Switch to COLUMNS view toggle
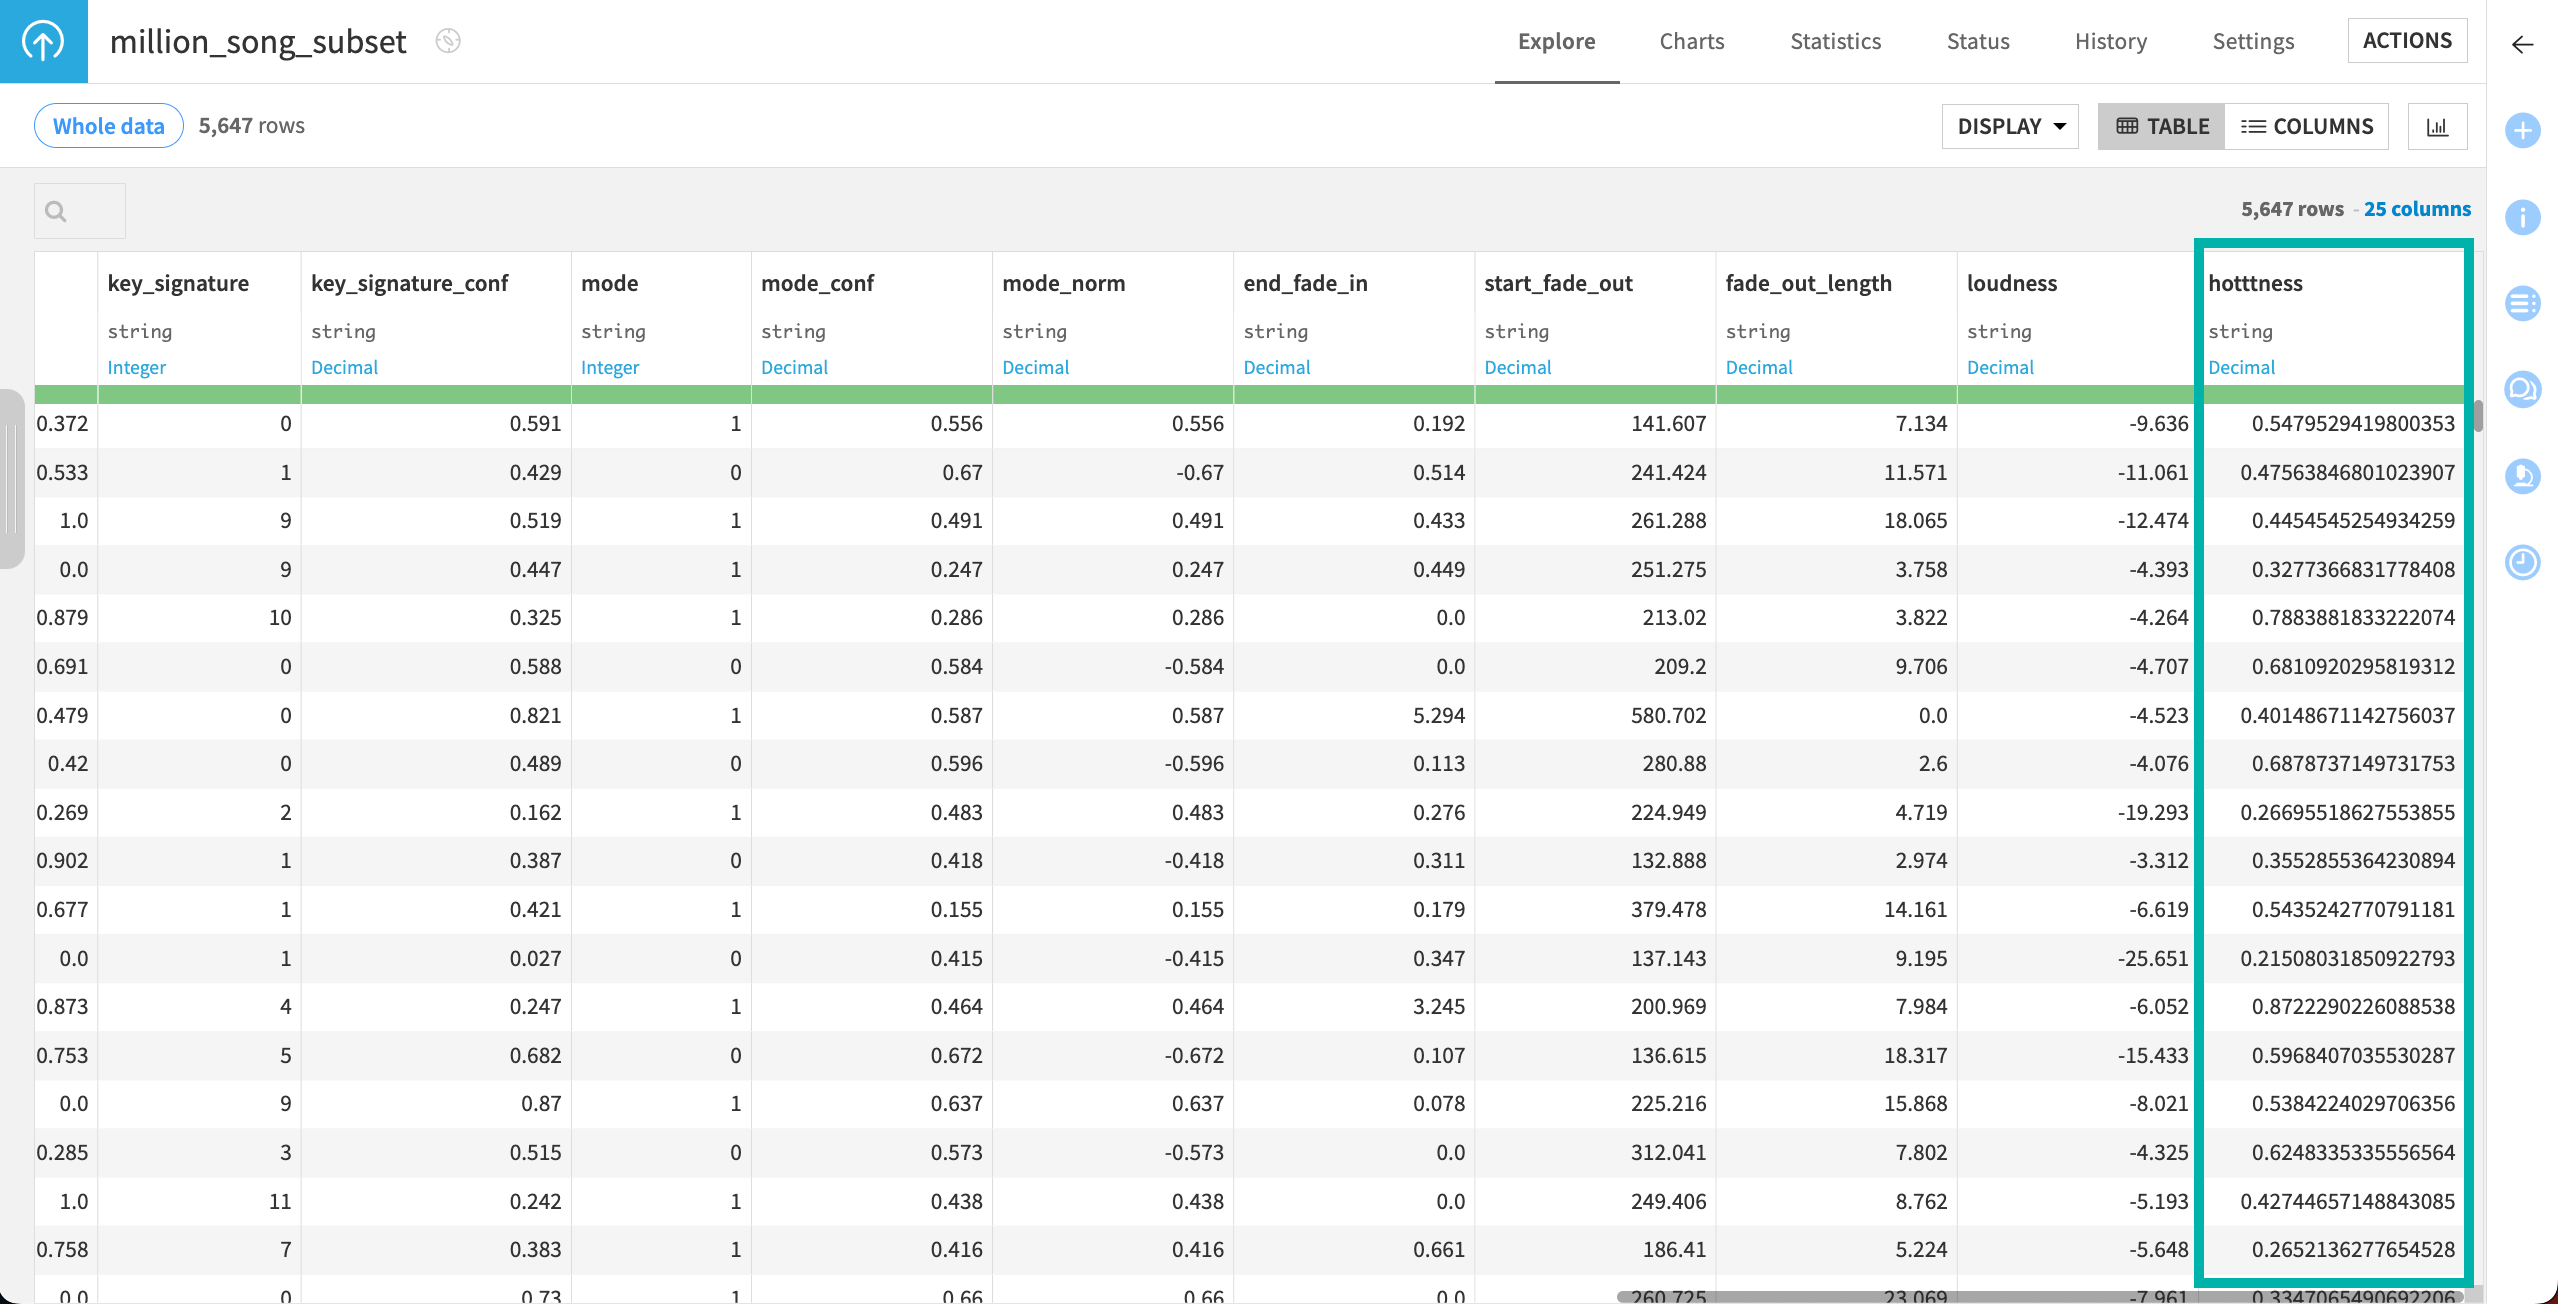The width and height of the screenshot is (2558, 1304). (2306, 127)
